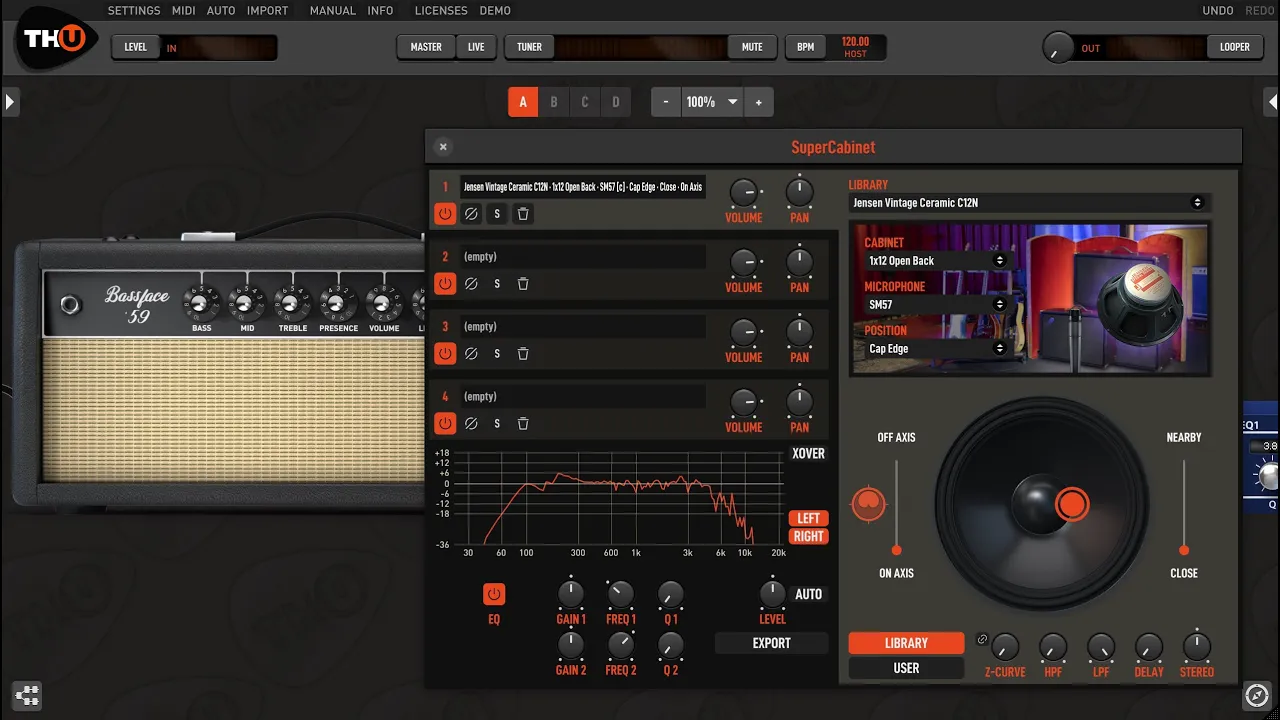Image resolution: width=1280 pixels, height=720 pixels.
Task: Click the Gain 2 EQ knob
Action: pos(570,645)
